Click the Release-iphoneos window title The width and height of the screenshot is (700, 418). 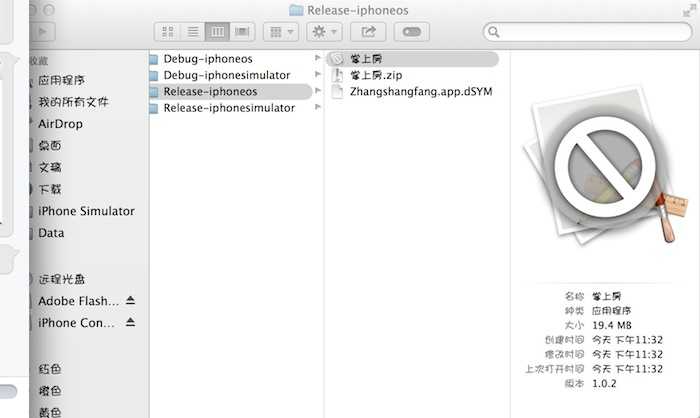click(357, 10)
